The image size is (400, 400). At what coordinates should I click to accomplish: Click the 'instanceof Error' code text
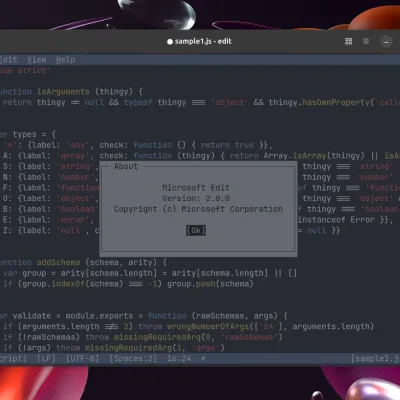click(336, 220)
